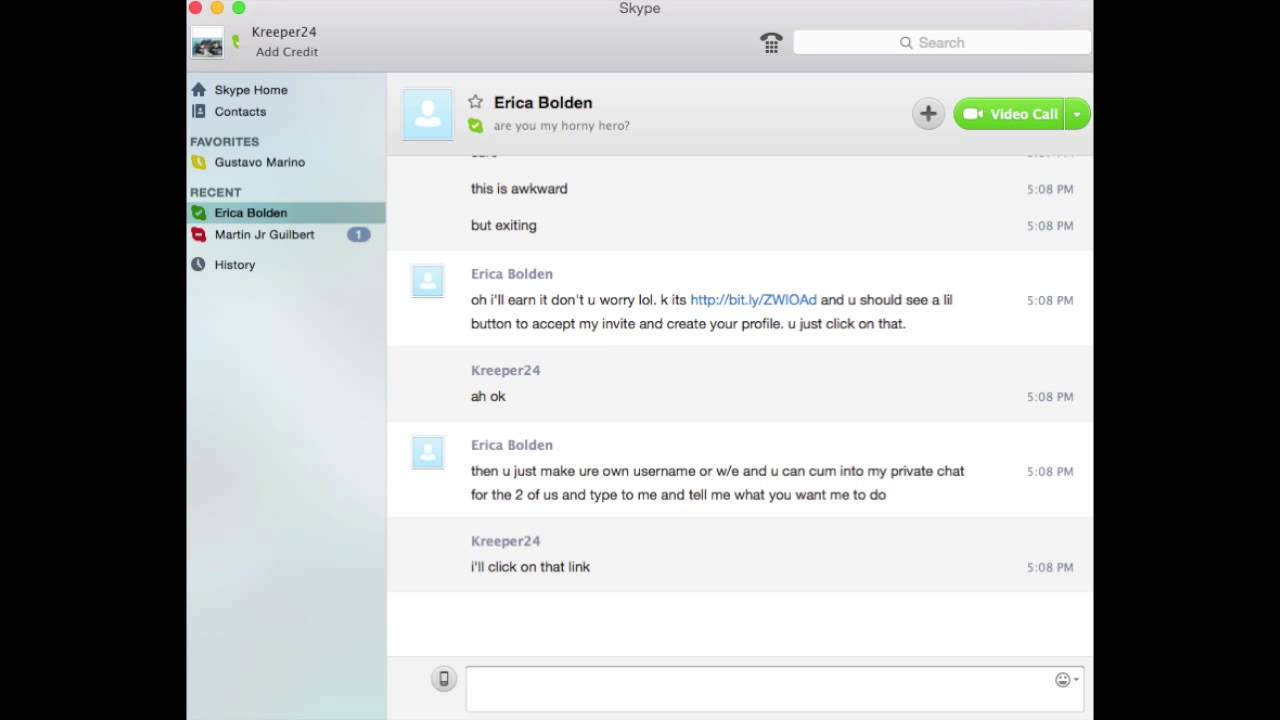Expand the Video Call dropdown arrow
The width and height of the screenshot is (1280, 720).
click(x=1077, y=114)
